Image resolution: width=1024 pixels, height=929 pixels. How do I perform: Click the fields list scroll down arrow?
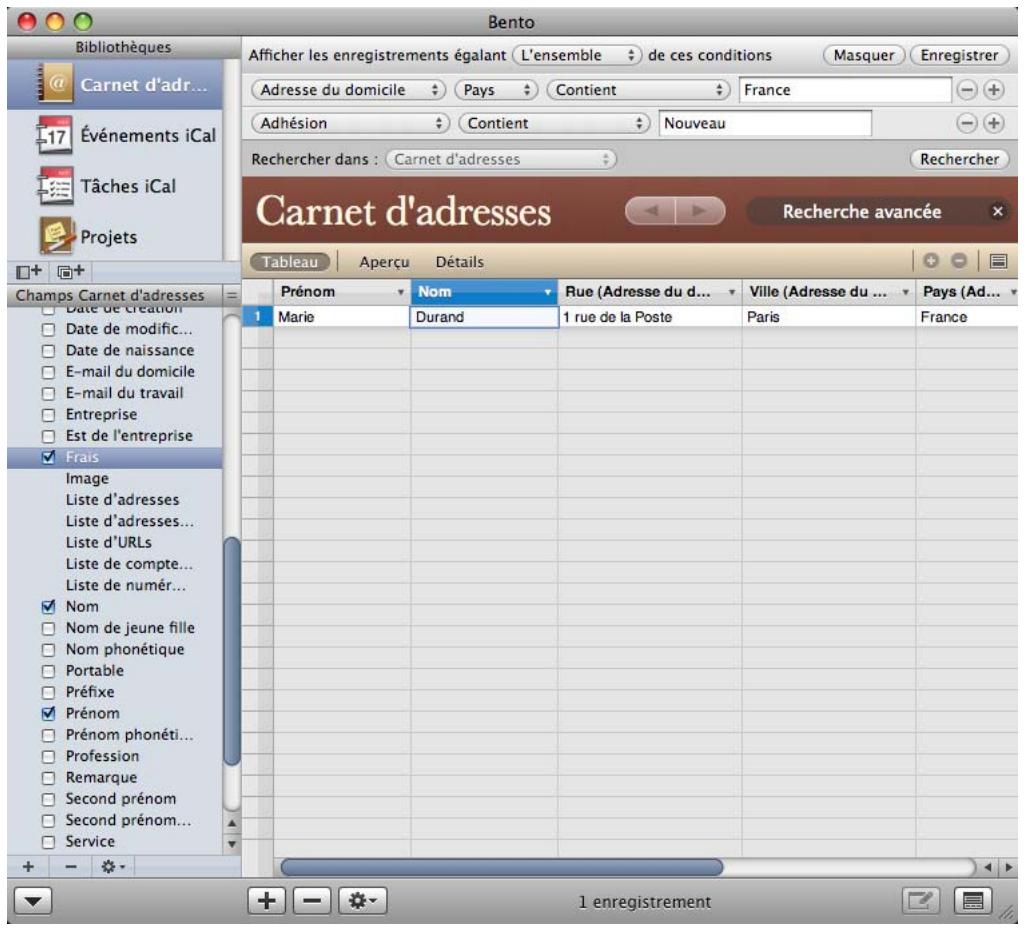point(231,844)
